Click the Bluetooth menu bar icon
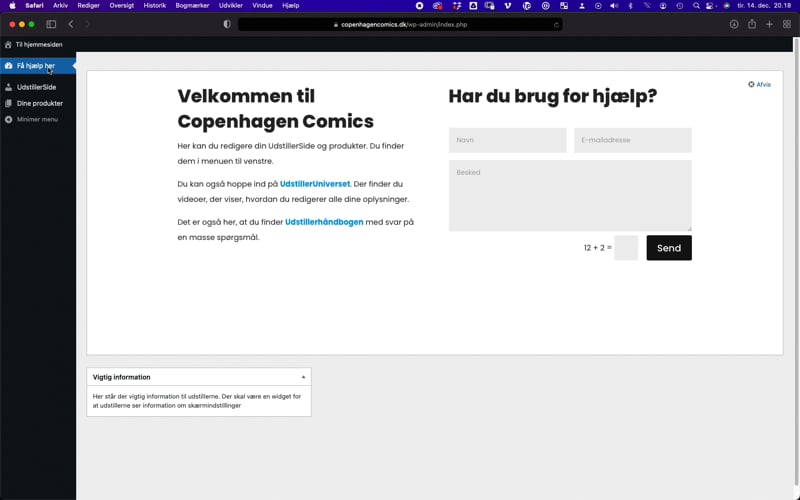Viewport: 800px width, 500px height. (x=631, y=6)
